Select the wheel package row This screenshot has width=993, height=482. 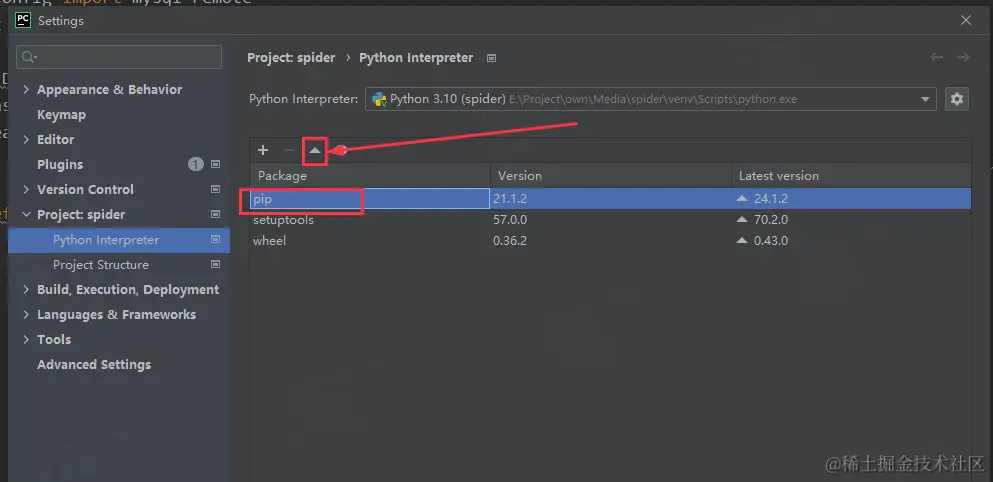[x=610, y=241]
